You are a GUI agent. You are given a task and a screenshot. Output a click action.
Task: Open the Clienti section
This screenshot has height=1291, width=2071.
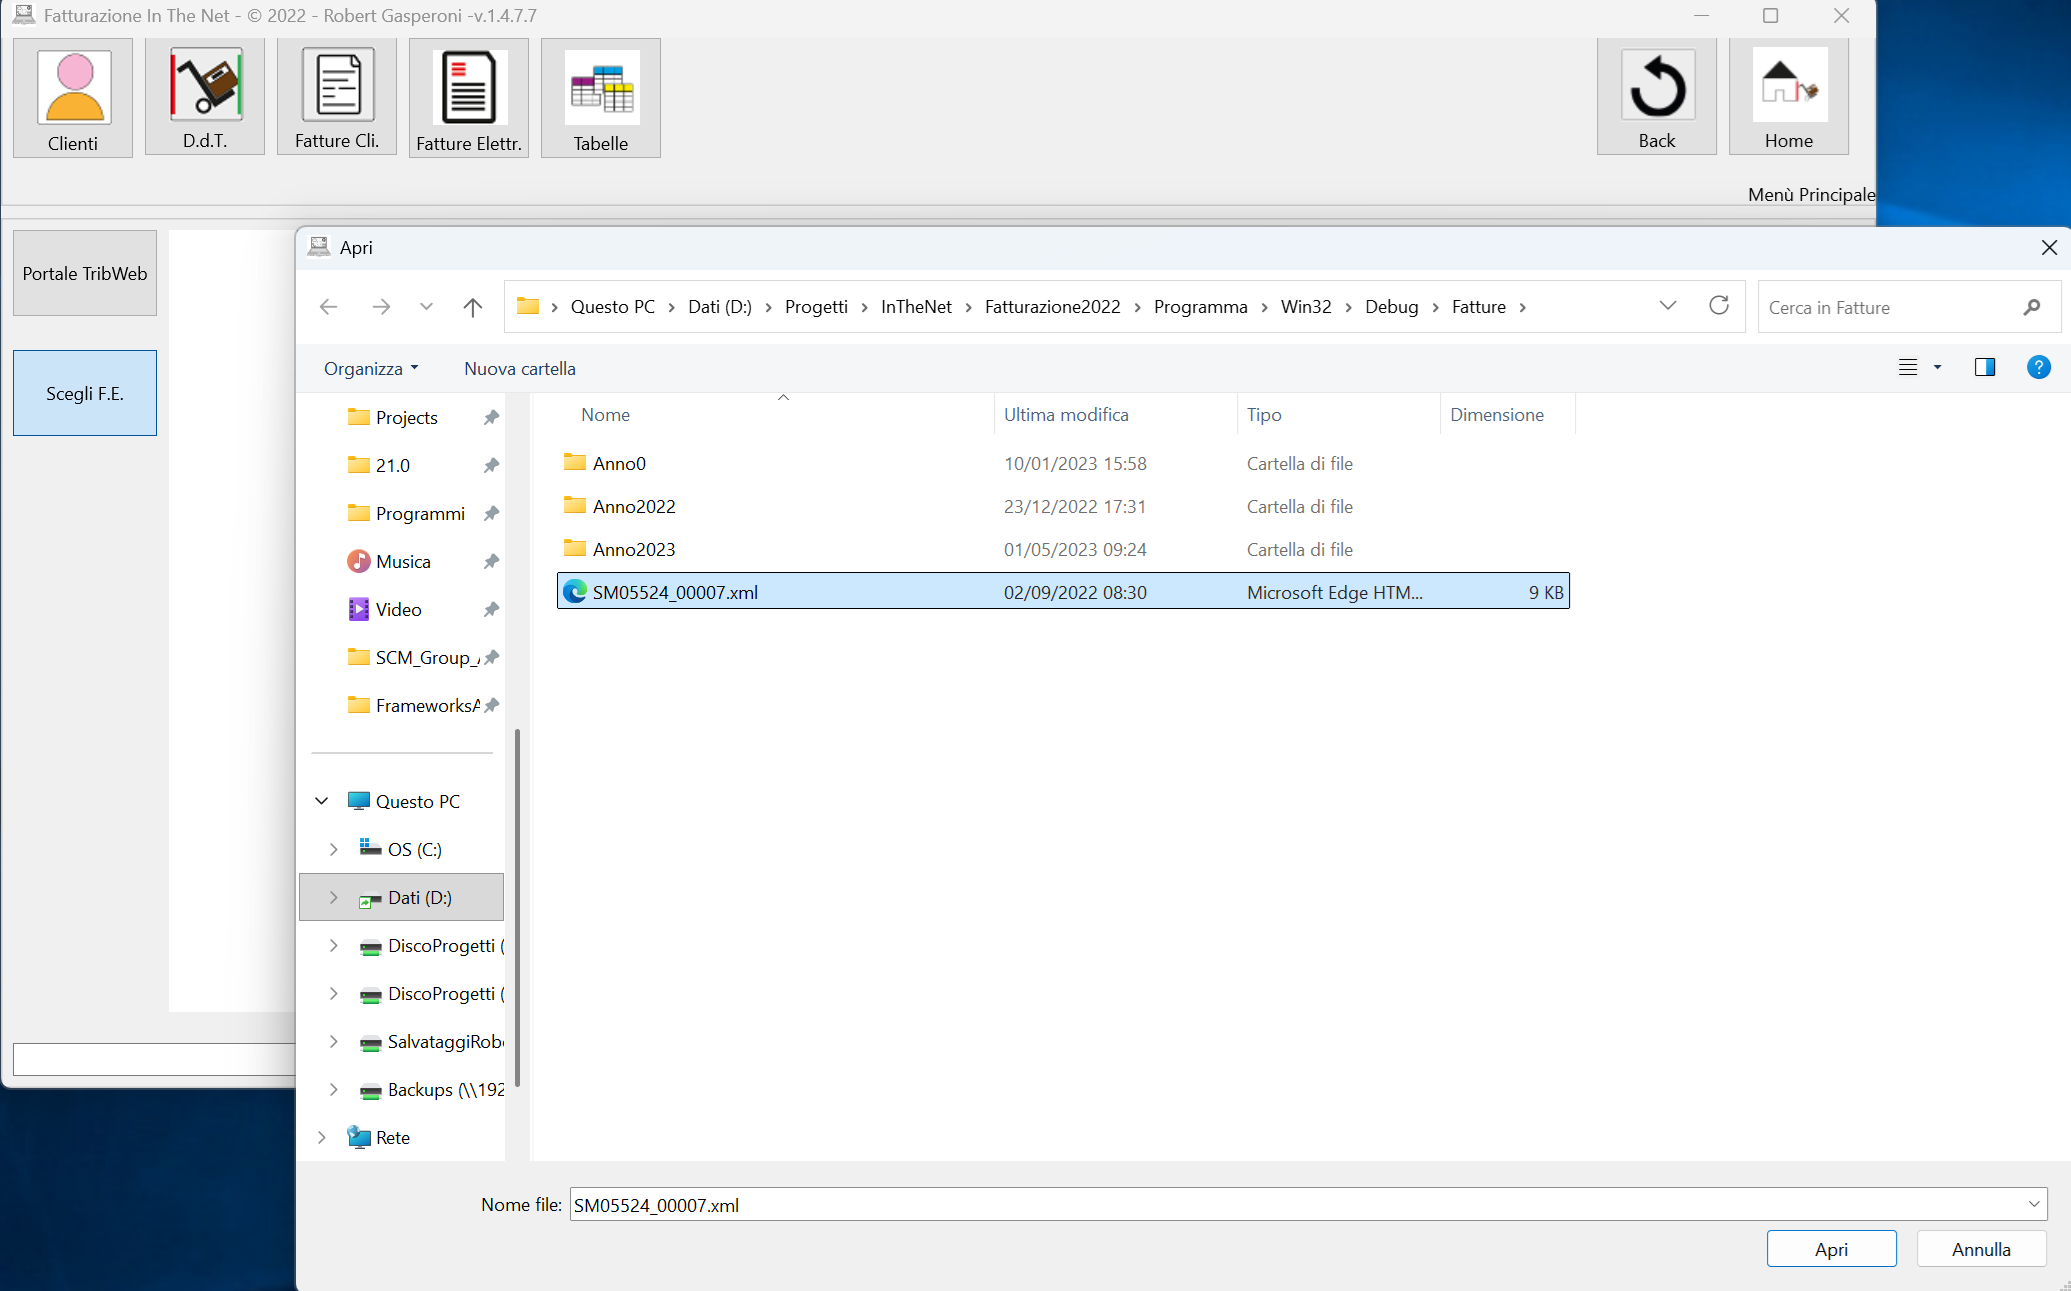[73, 98]
